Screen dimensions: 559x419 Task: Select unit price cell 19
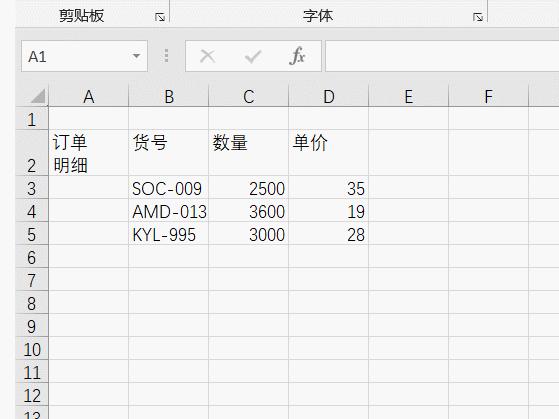click(x=329, y=210)
